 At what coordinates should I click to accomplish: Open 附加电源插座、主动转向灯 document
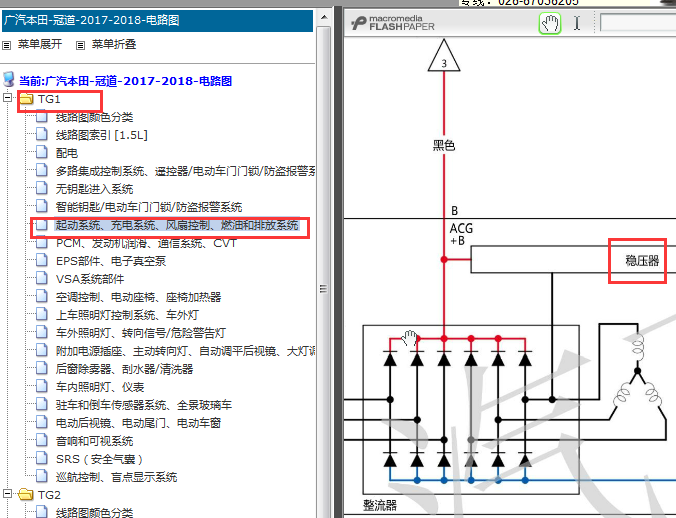pos(185,351)
